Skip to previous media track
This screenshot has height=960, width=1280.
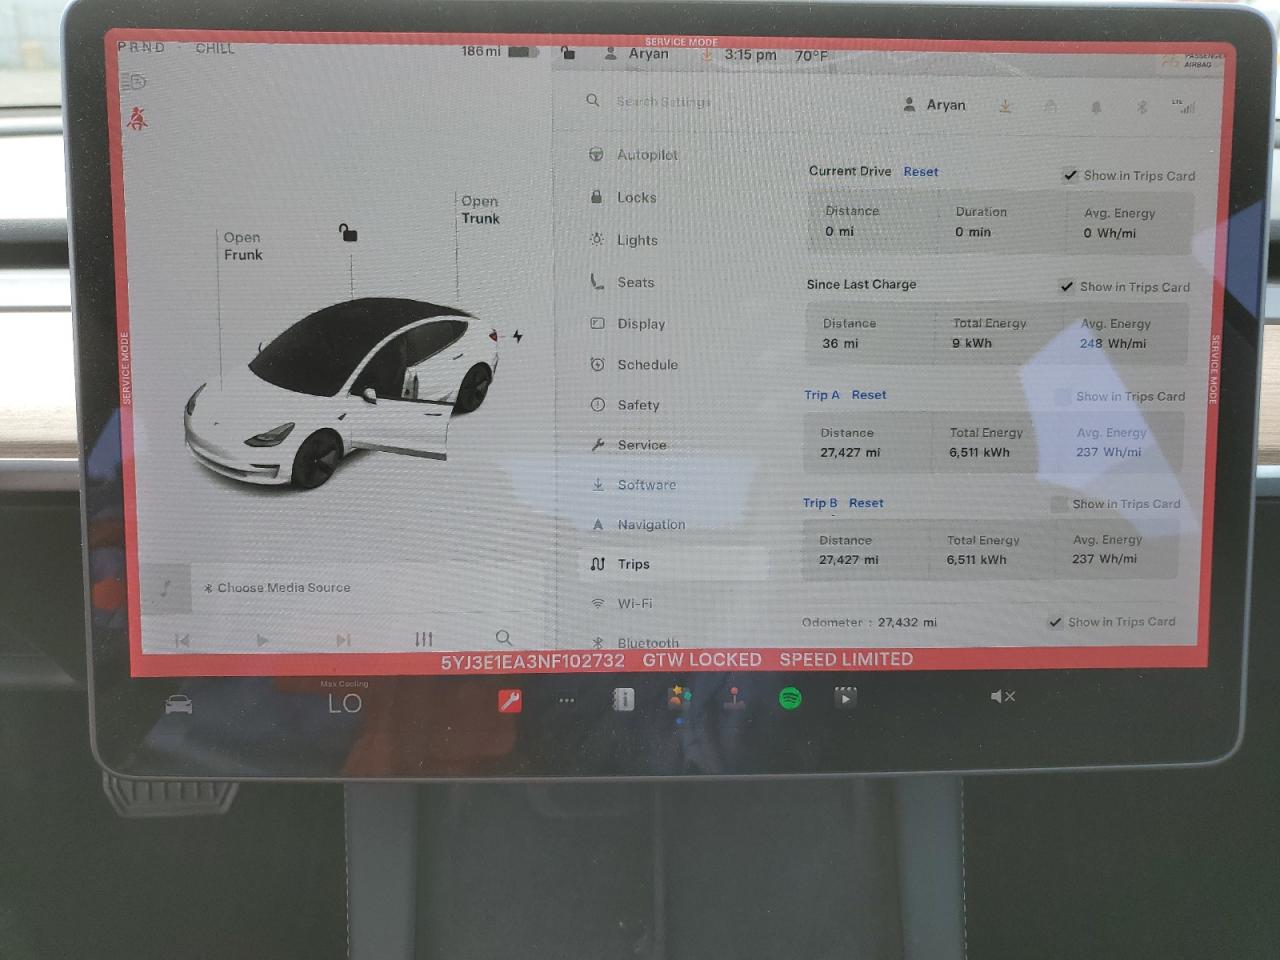182,640
